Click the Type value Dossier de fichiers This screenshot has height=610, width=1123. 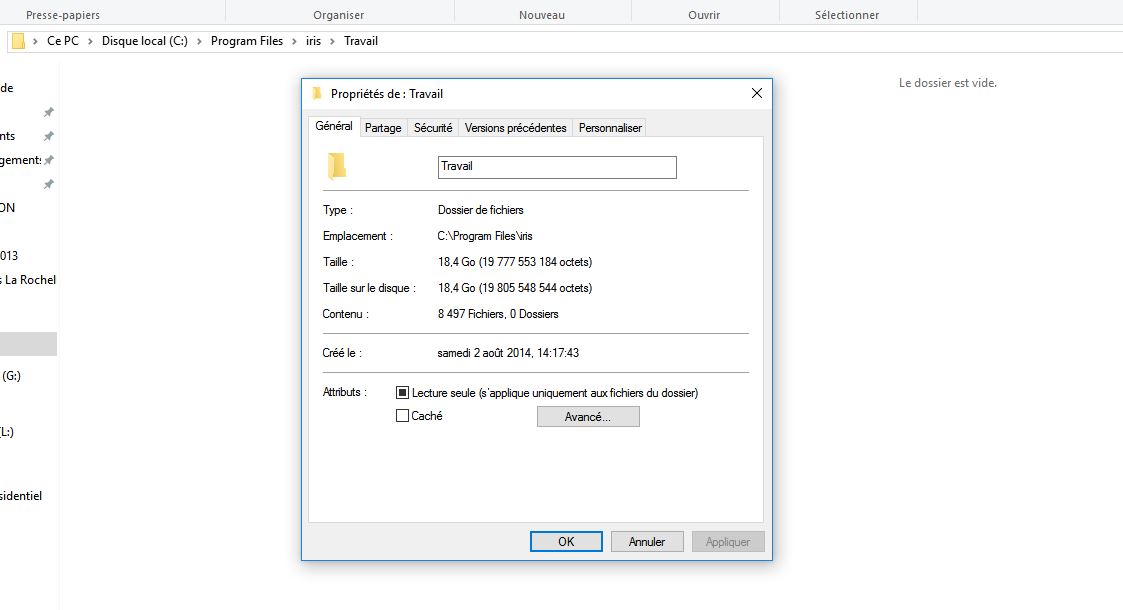481,210
